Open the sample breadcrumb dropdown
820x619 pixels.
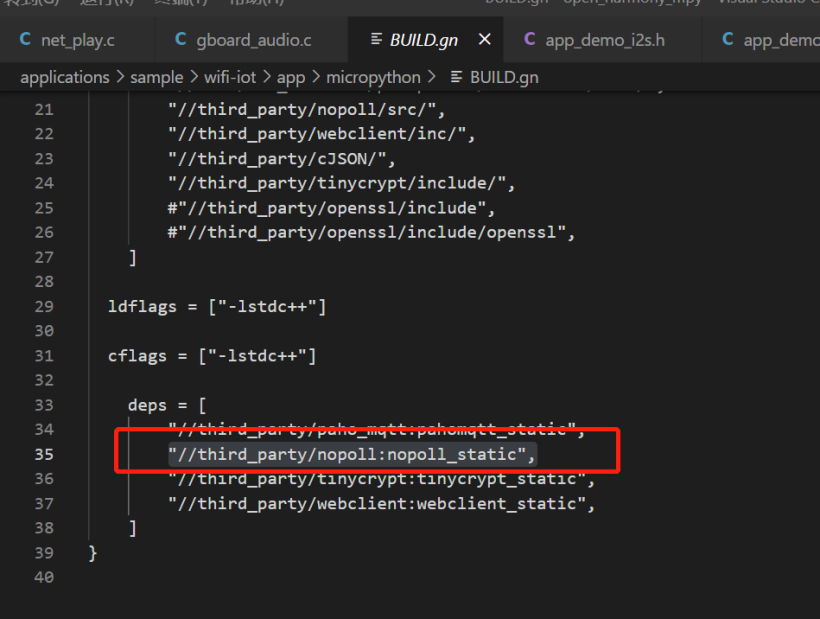(157, 77)
